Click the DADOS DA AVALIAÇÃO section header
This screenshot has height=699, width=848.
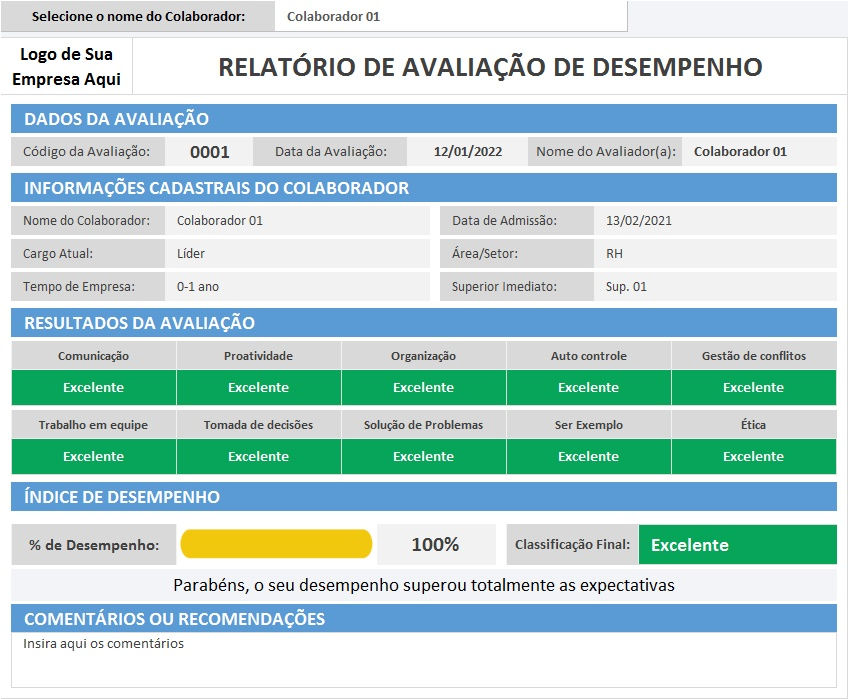[424, 117]
